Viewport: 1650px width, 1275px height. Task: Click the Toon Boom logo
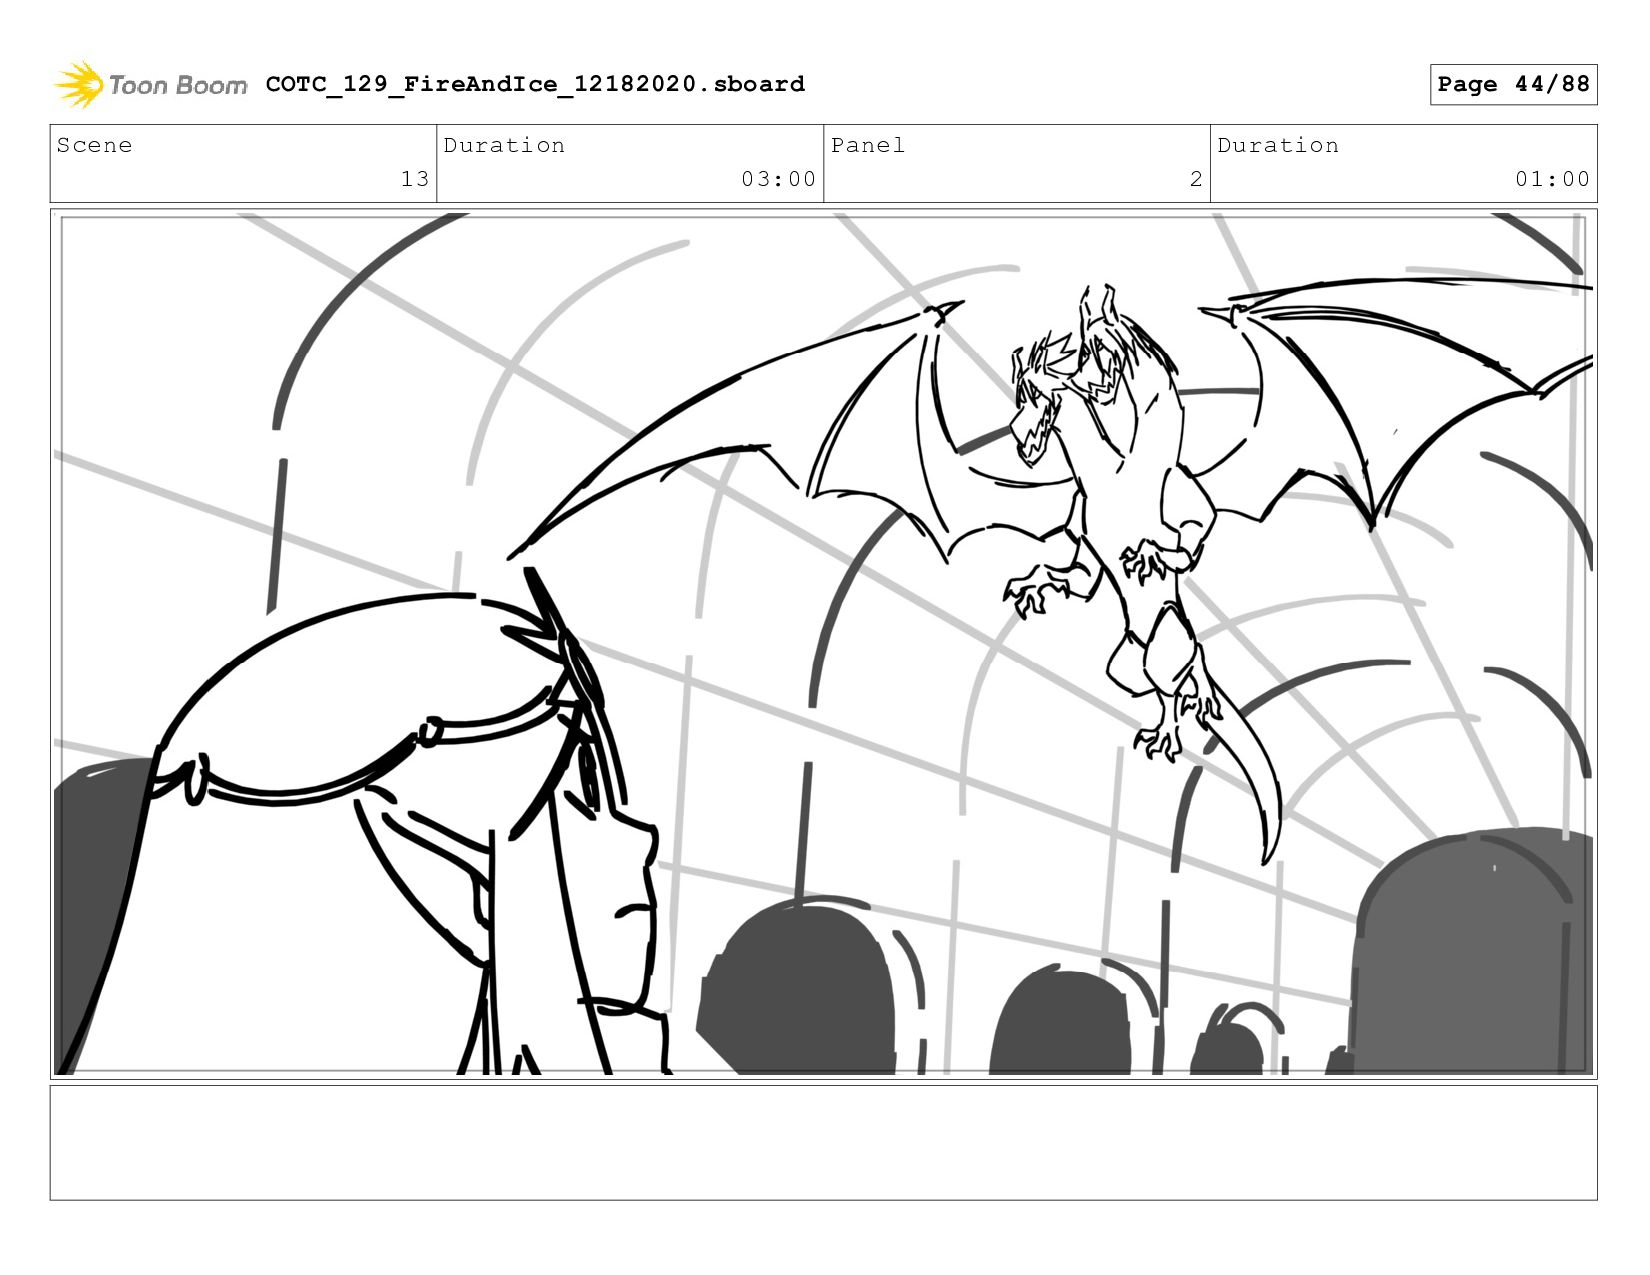tap(150, 84)
